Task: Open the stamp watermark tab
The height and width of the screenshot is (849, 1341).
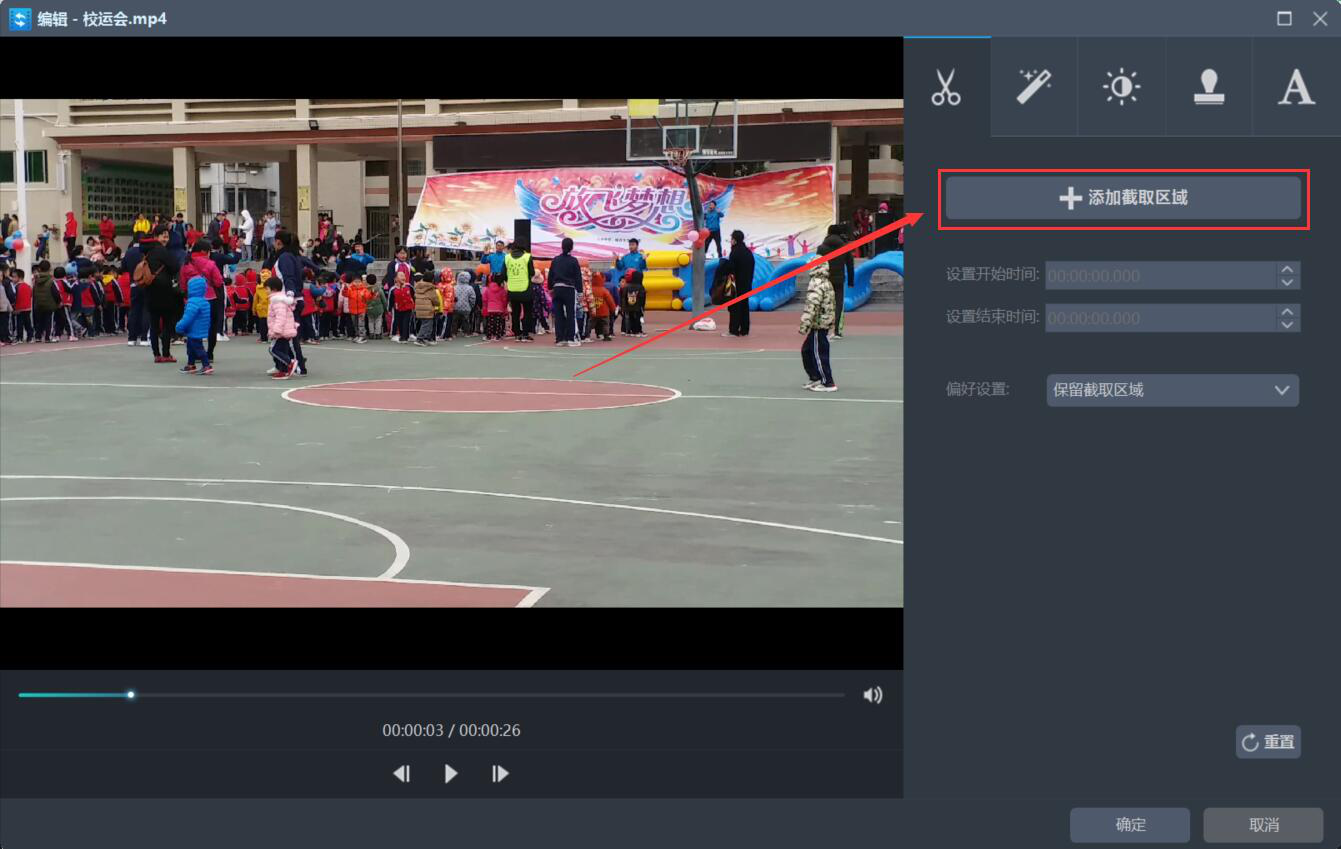Action: tap(1209, 87)
